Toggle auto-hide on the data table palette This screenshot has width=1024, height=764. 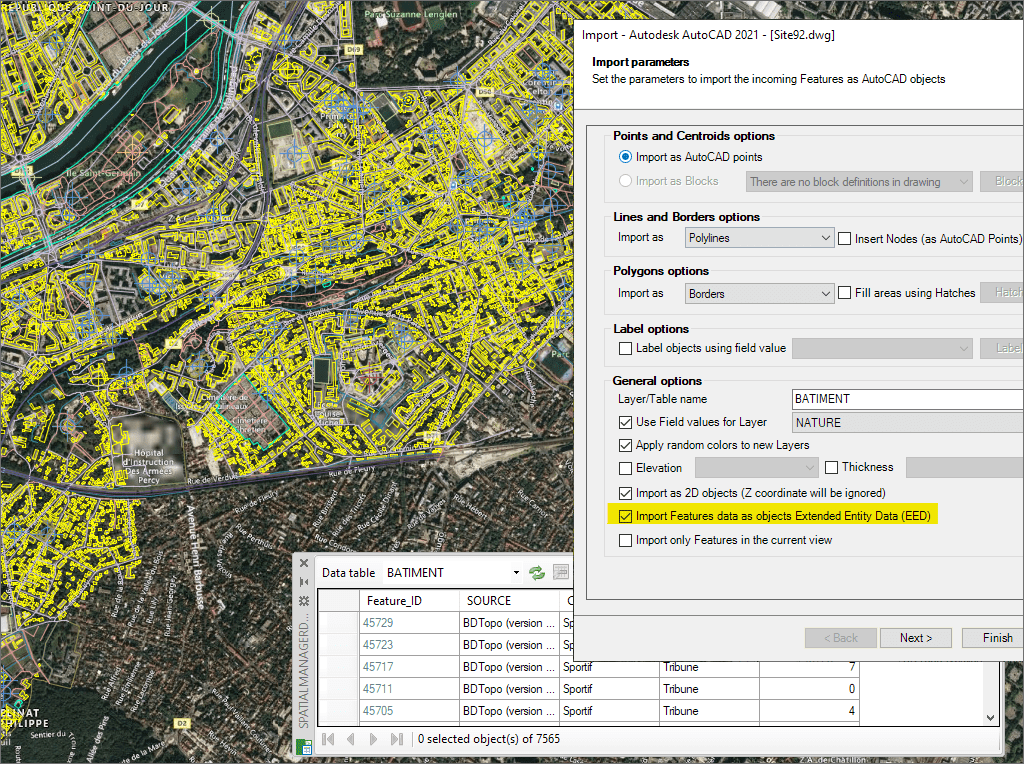[304, 582]
